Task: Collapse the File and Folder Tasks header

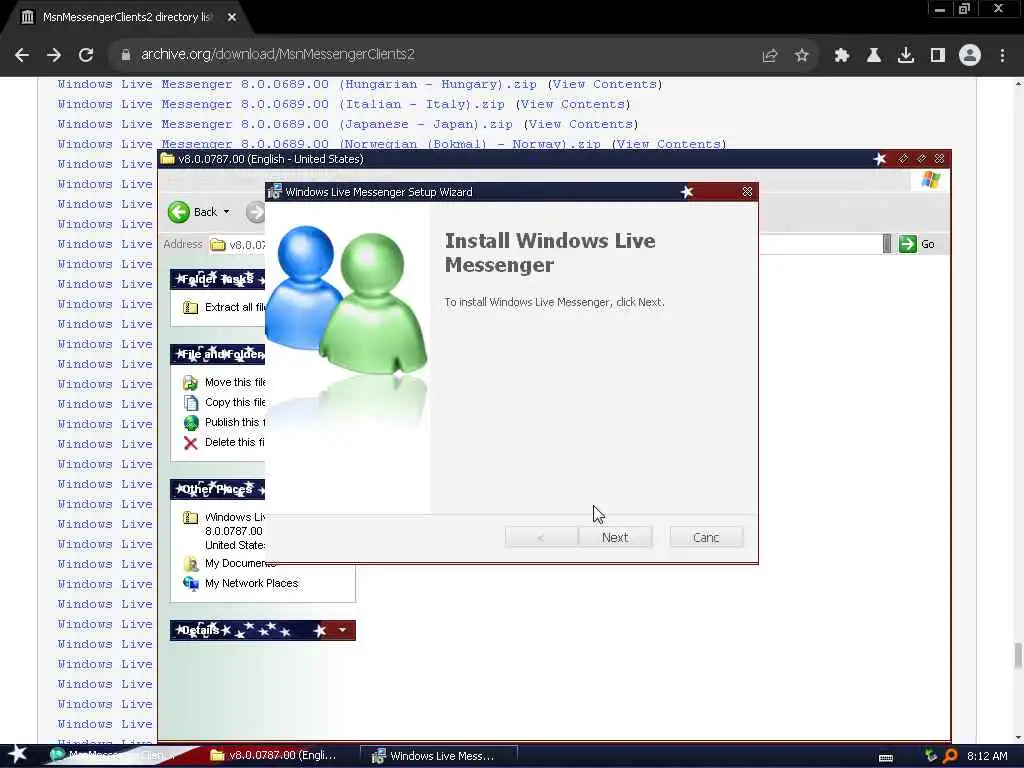Action: click(217, 354)
